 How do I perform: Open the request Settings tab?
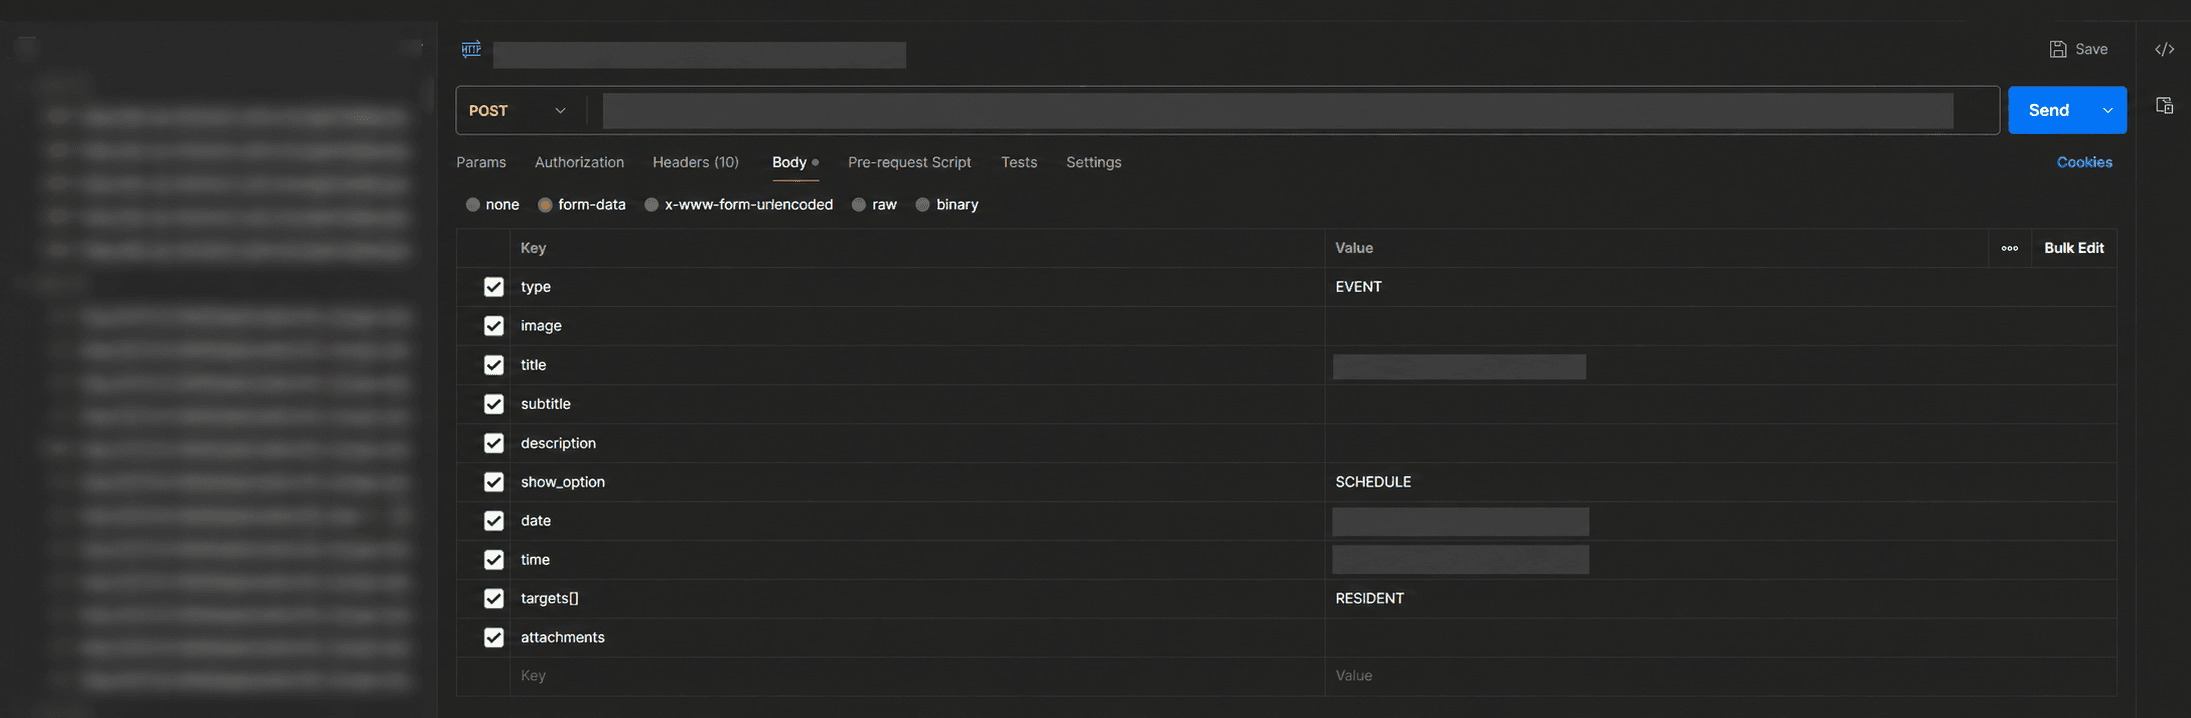coord(1094,162)
